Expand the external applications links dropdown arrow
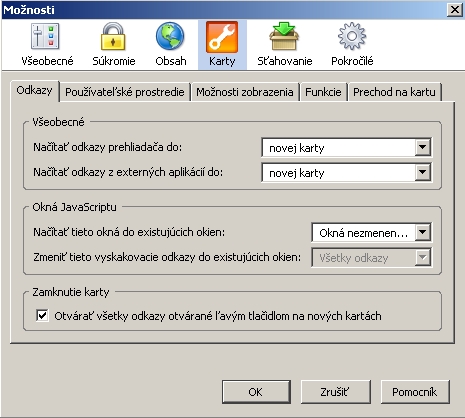Screen dimensions: 465x418 423,172
